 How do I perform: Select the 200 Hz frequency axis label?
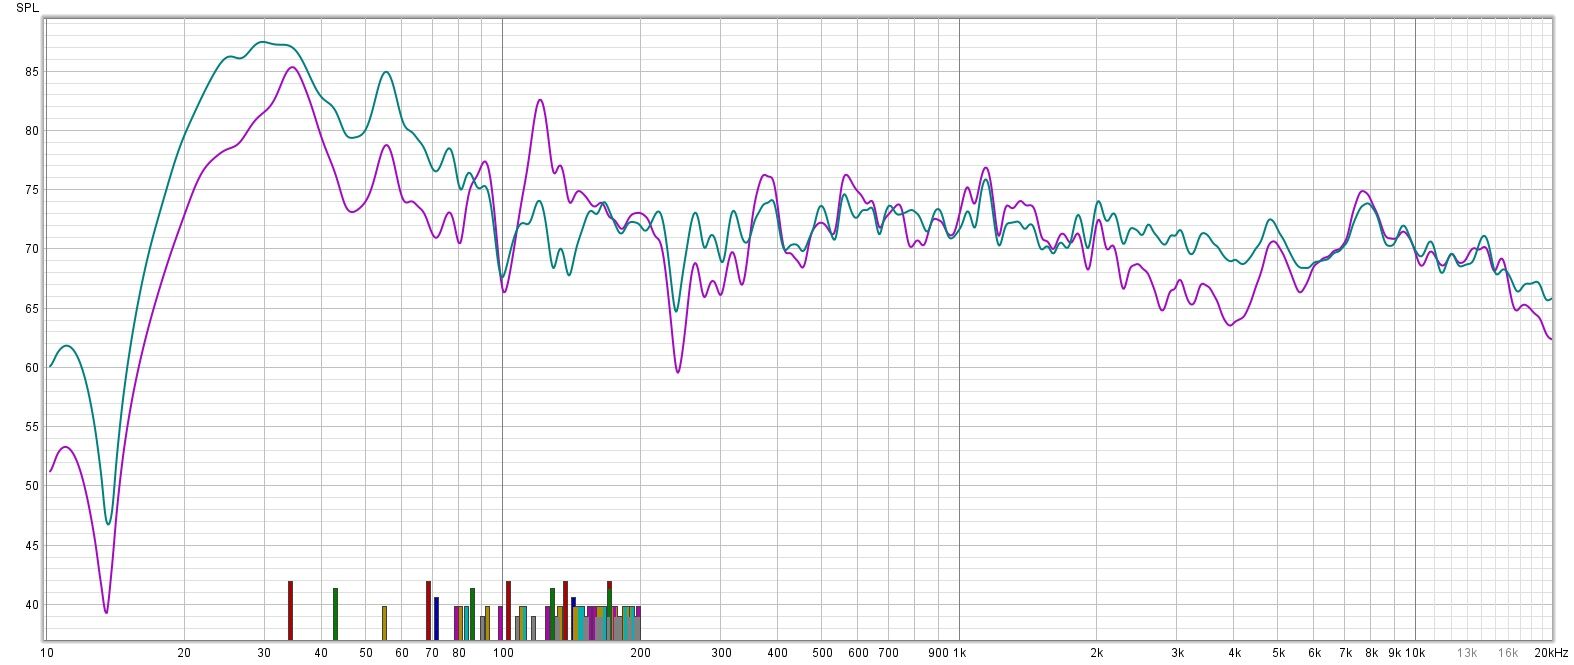click(640, 653)
